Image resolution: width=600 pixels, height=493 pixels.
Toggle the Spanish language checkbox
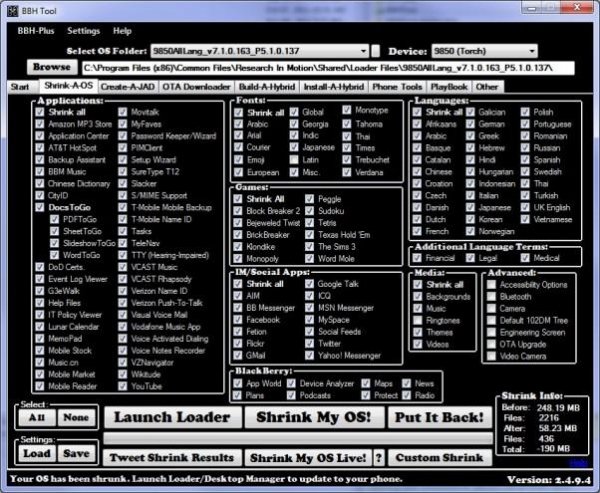click(525, 160)
